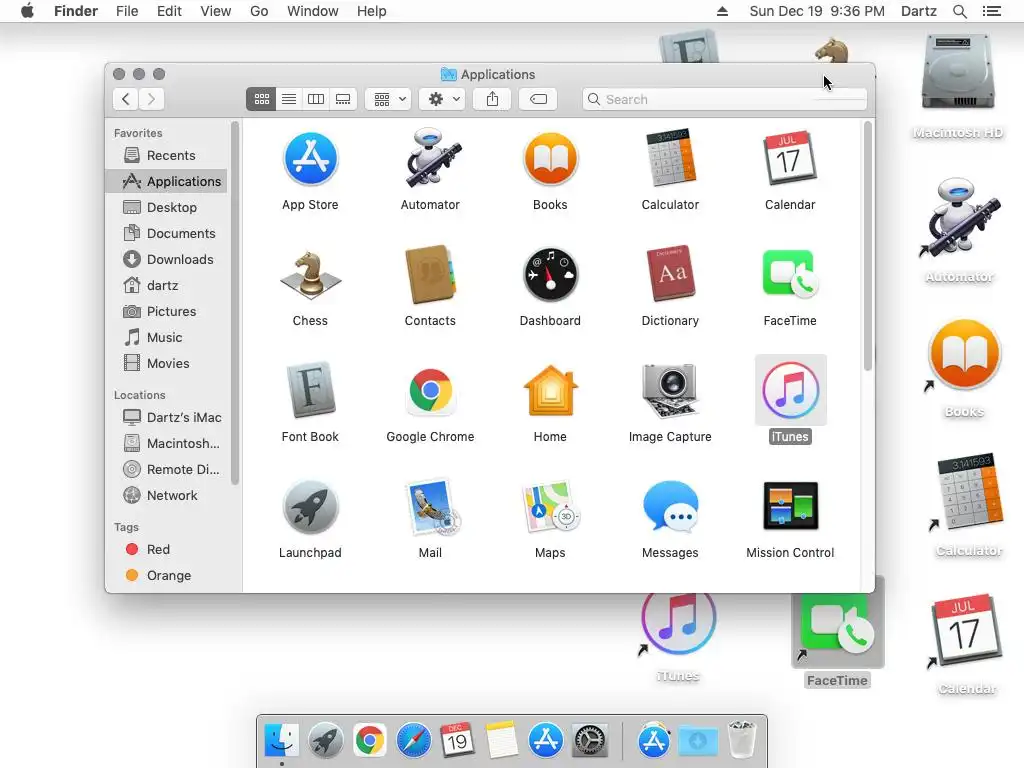This screenshot has width=1024, height=768.
Task: Click the Edit Tags toolbar button
Action: [x=538, y=99]
